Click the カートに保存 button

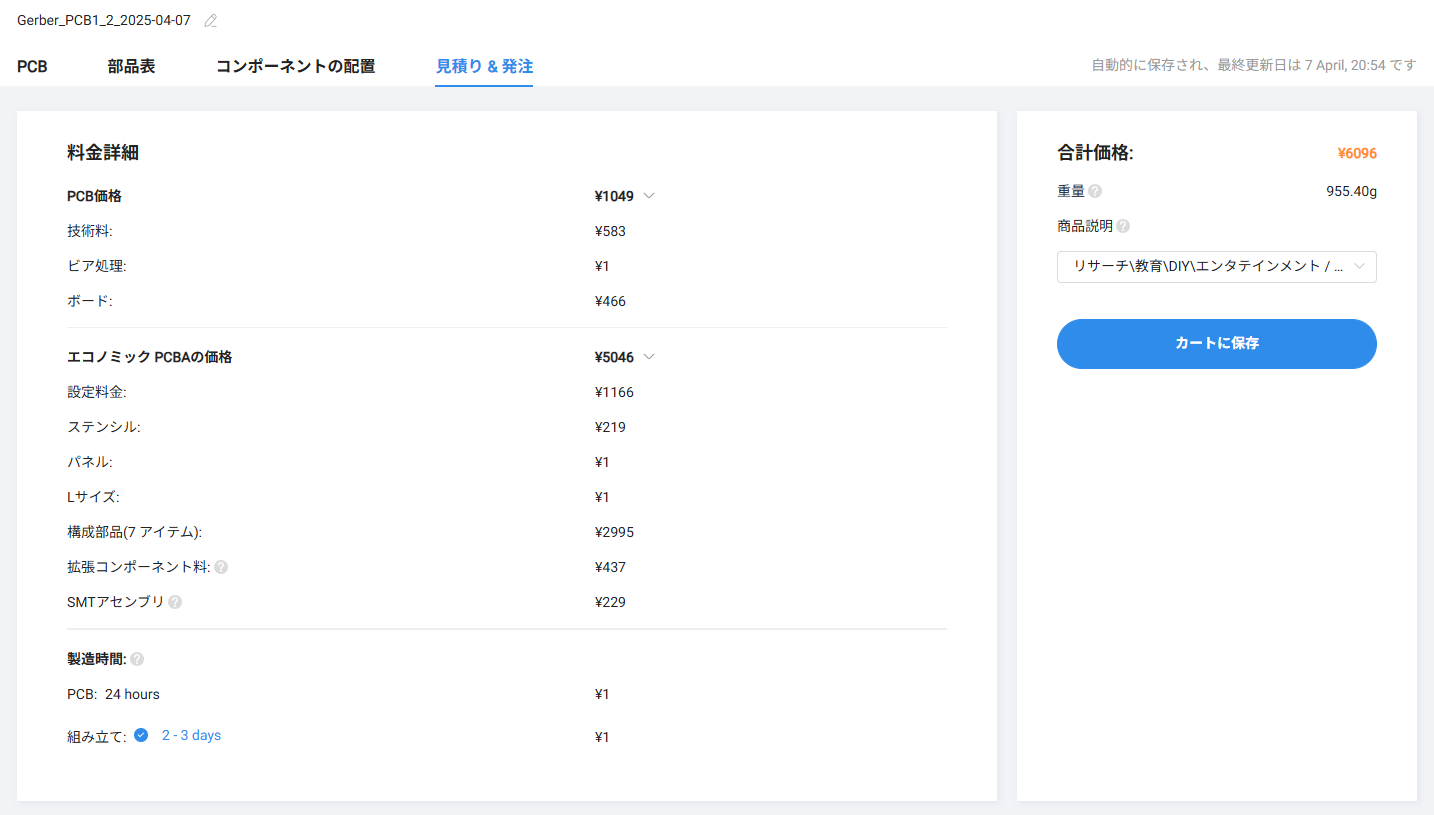coord(1216,343)
